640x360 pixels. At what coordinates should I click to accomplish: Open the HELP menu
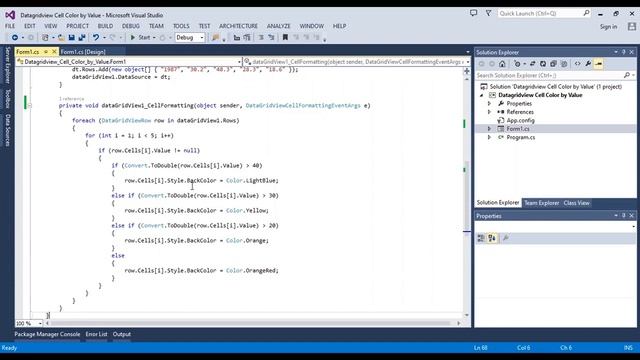(x=340, y=26)
